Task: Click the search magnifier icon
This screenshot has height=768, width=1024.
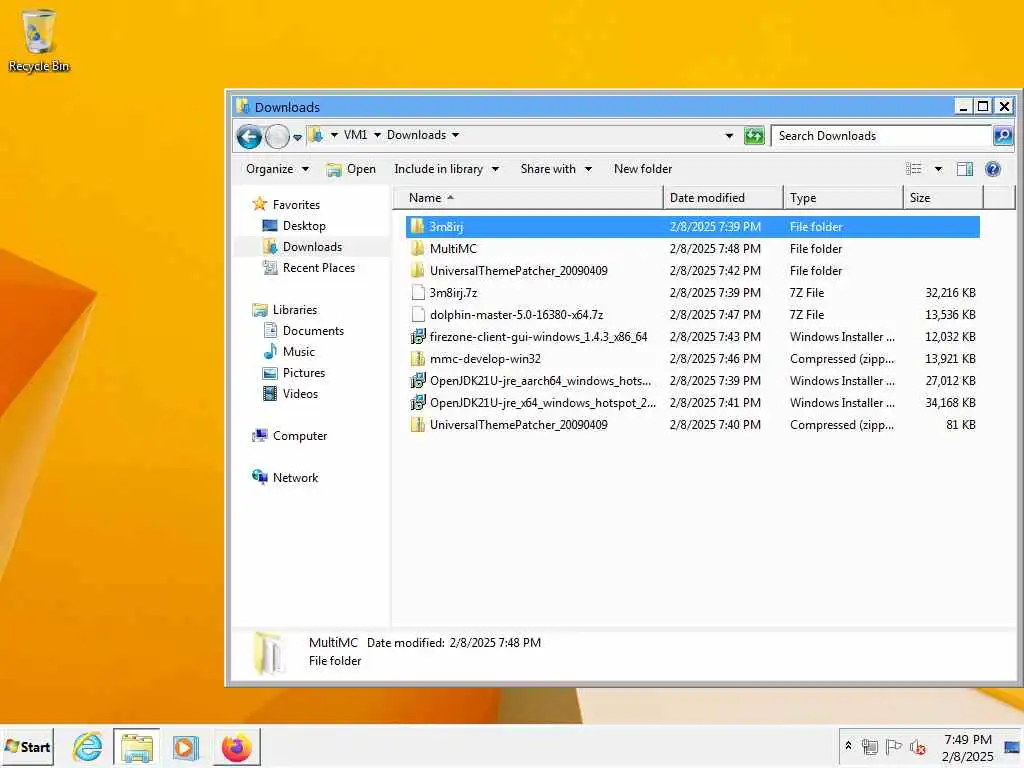Action: pyautogui.click(x=1002, y=136)
